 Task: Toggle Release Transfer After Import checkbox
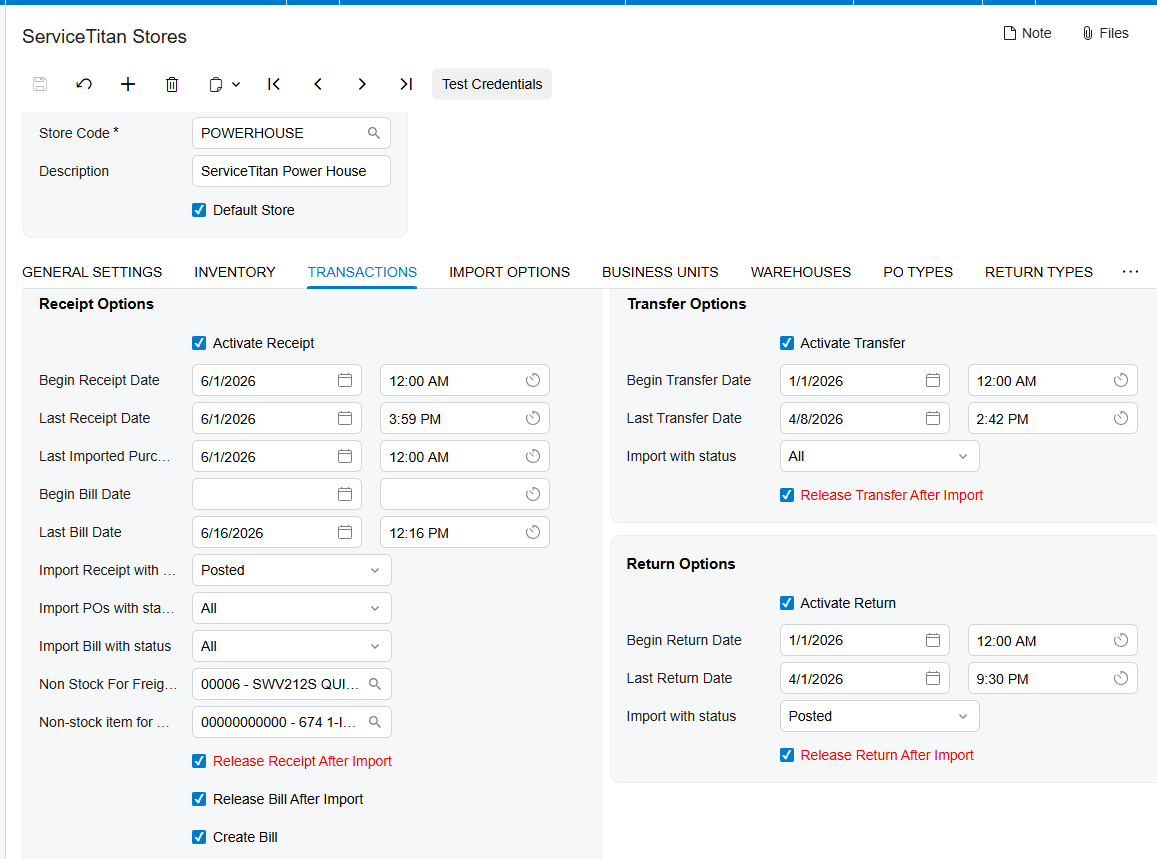[x=787, y=495]
